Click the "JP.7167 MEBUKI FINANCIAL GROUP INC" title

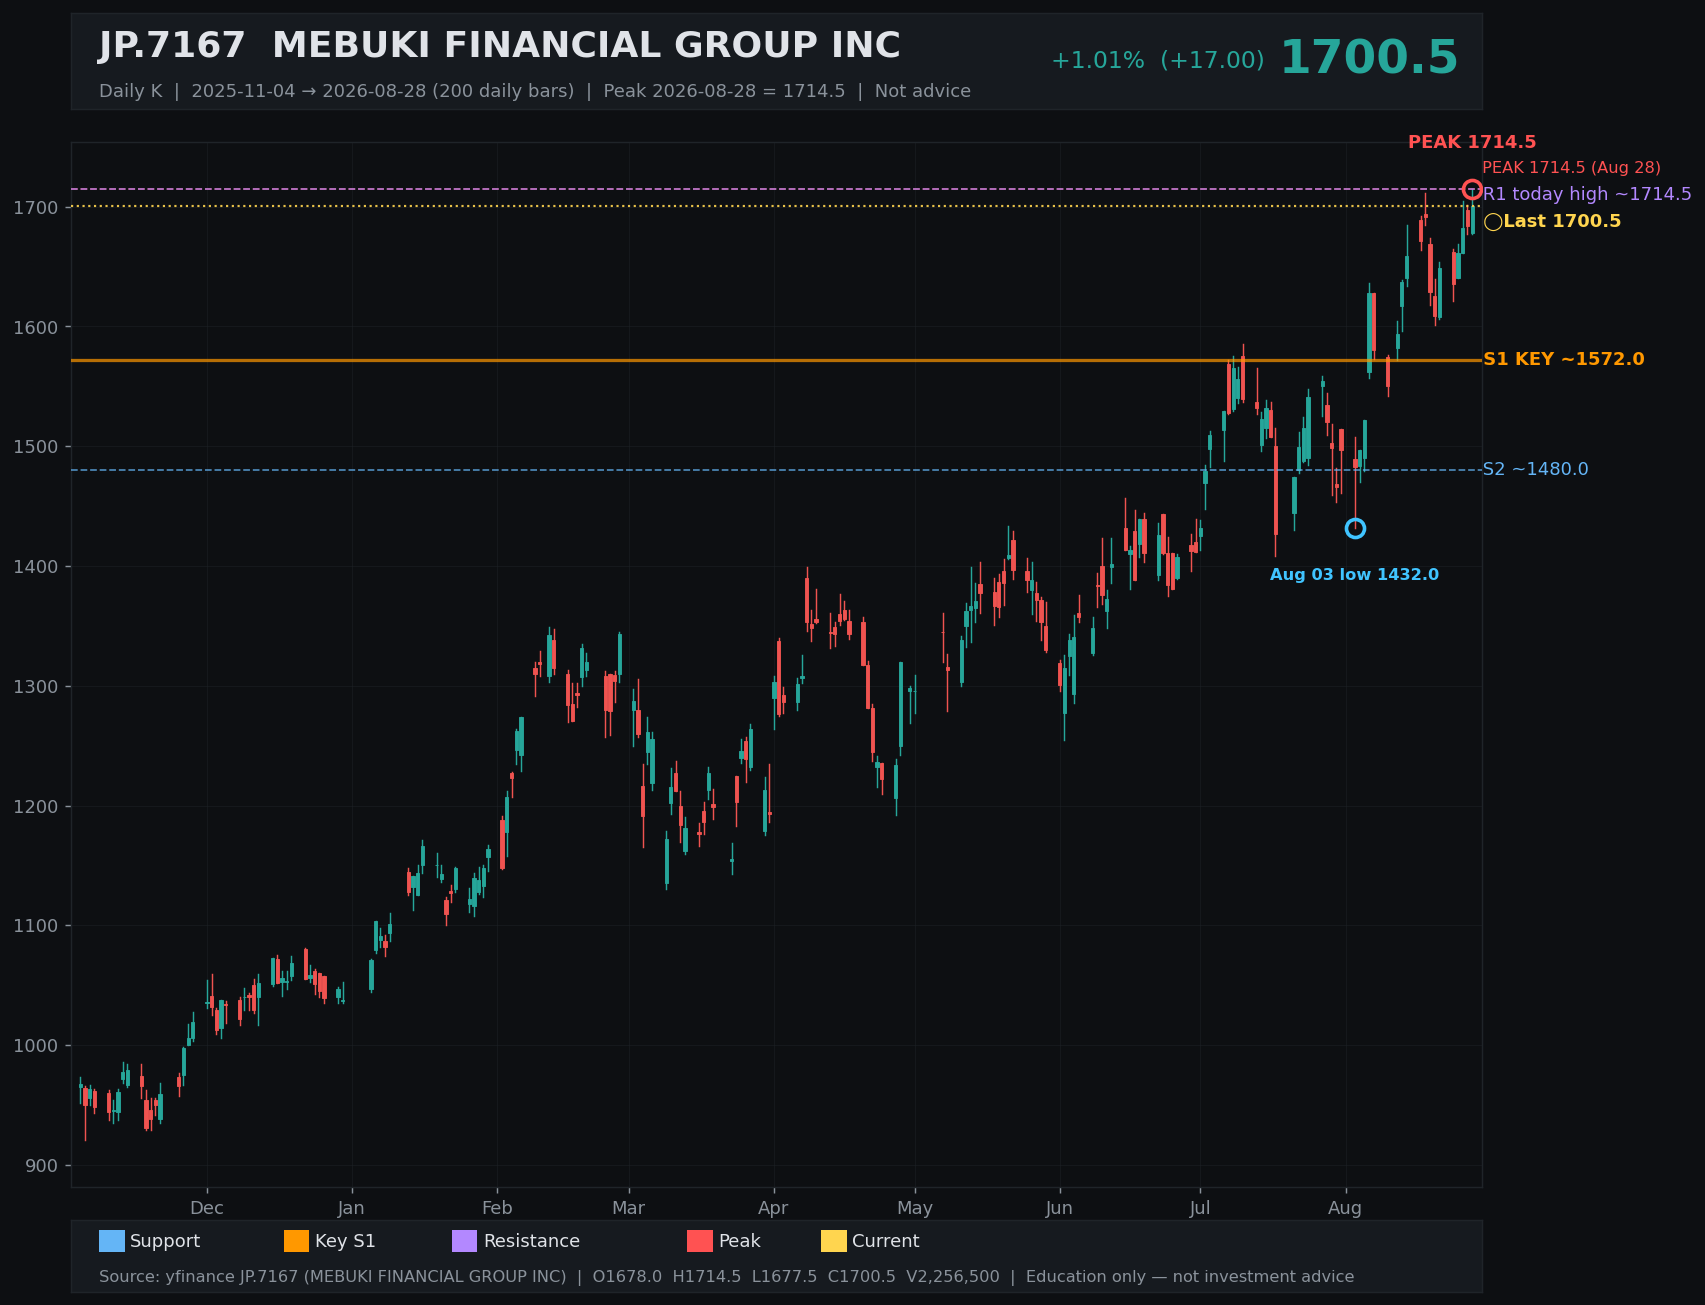click(500, 46)
